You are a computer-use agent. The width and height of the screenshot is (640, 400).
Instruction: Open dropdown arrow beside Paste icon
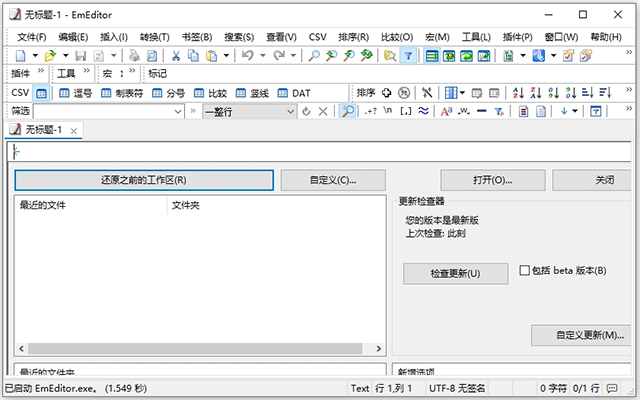226,56
